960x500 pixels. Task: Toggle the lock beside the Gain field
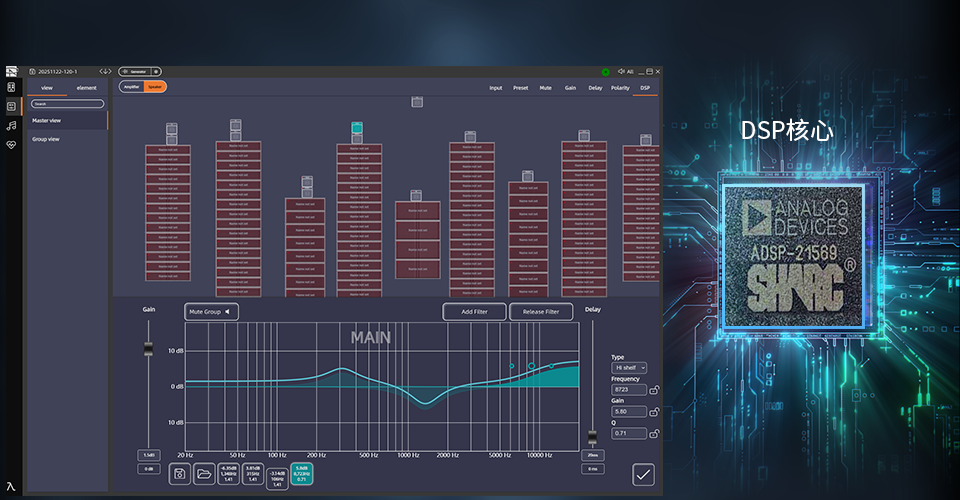click(655, 412)
